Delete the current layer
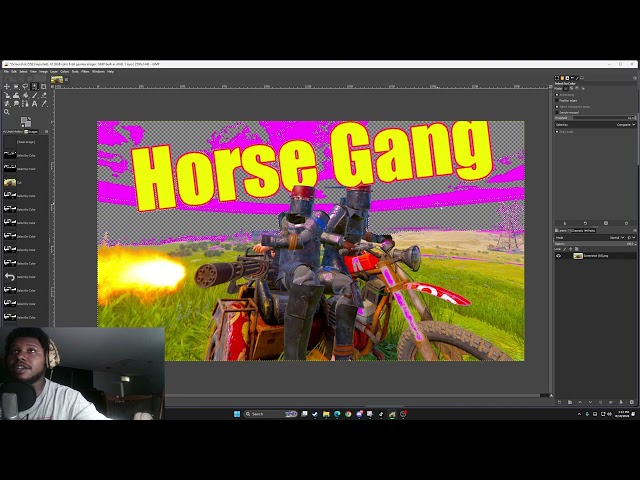The width and height of the screenshot is (640, 480). 631,402
